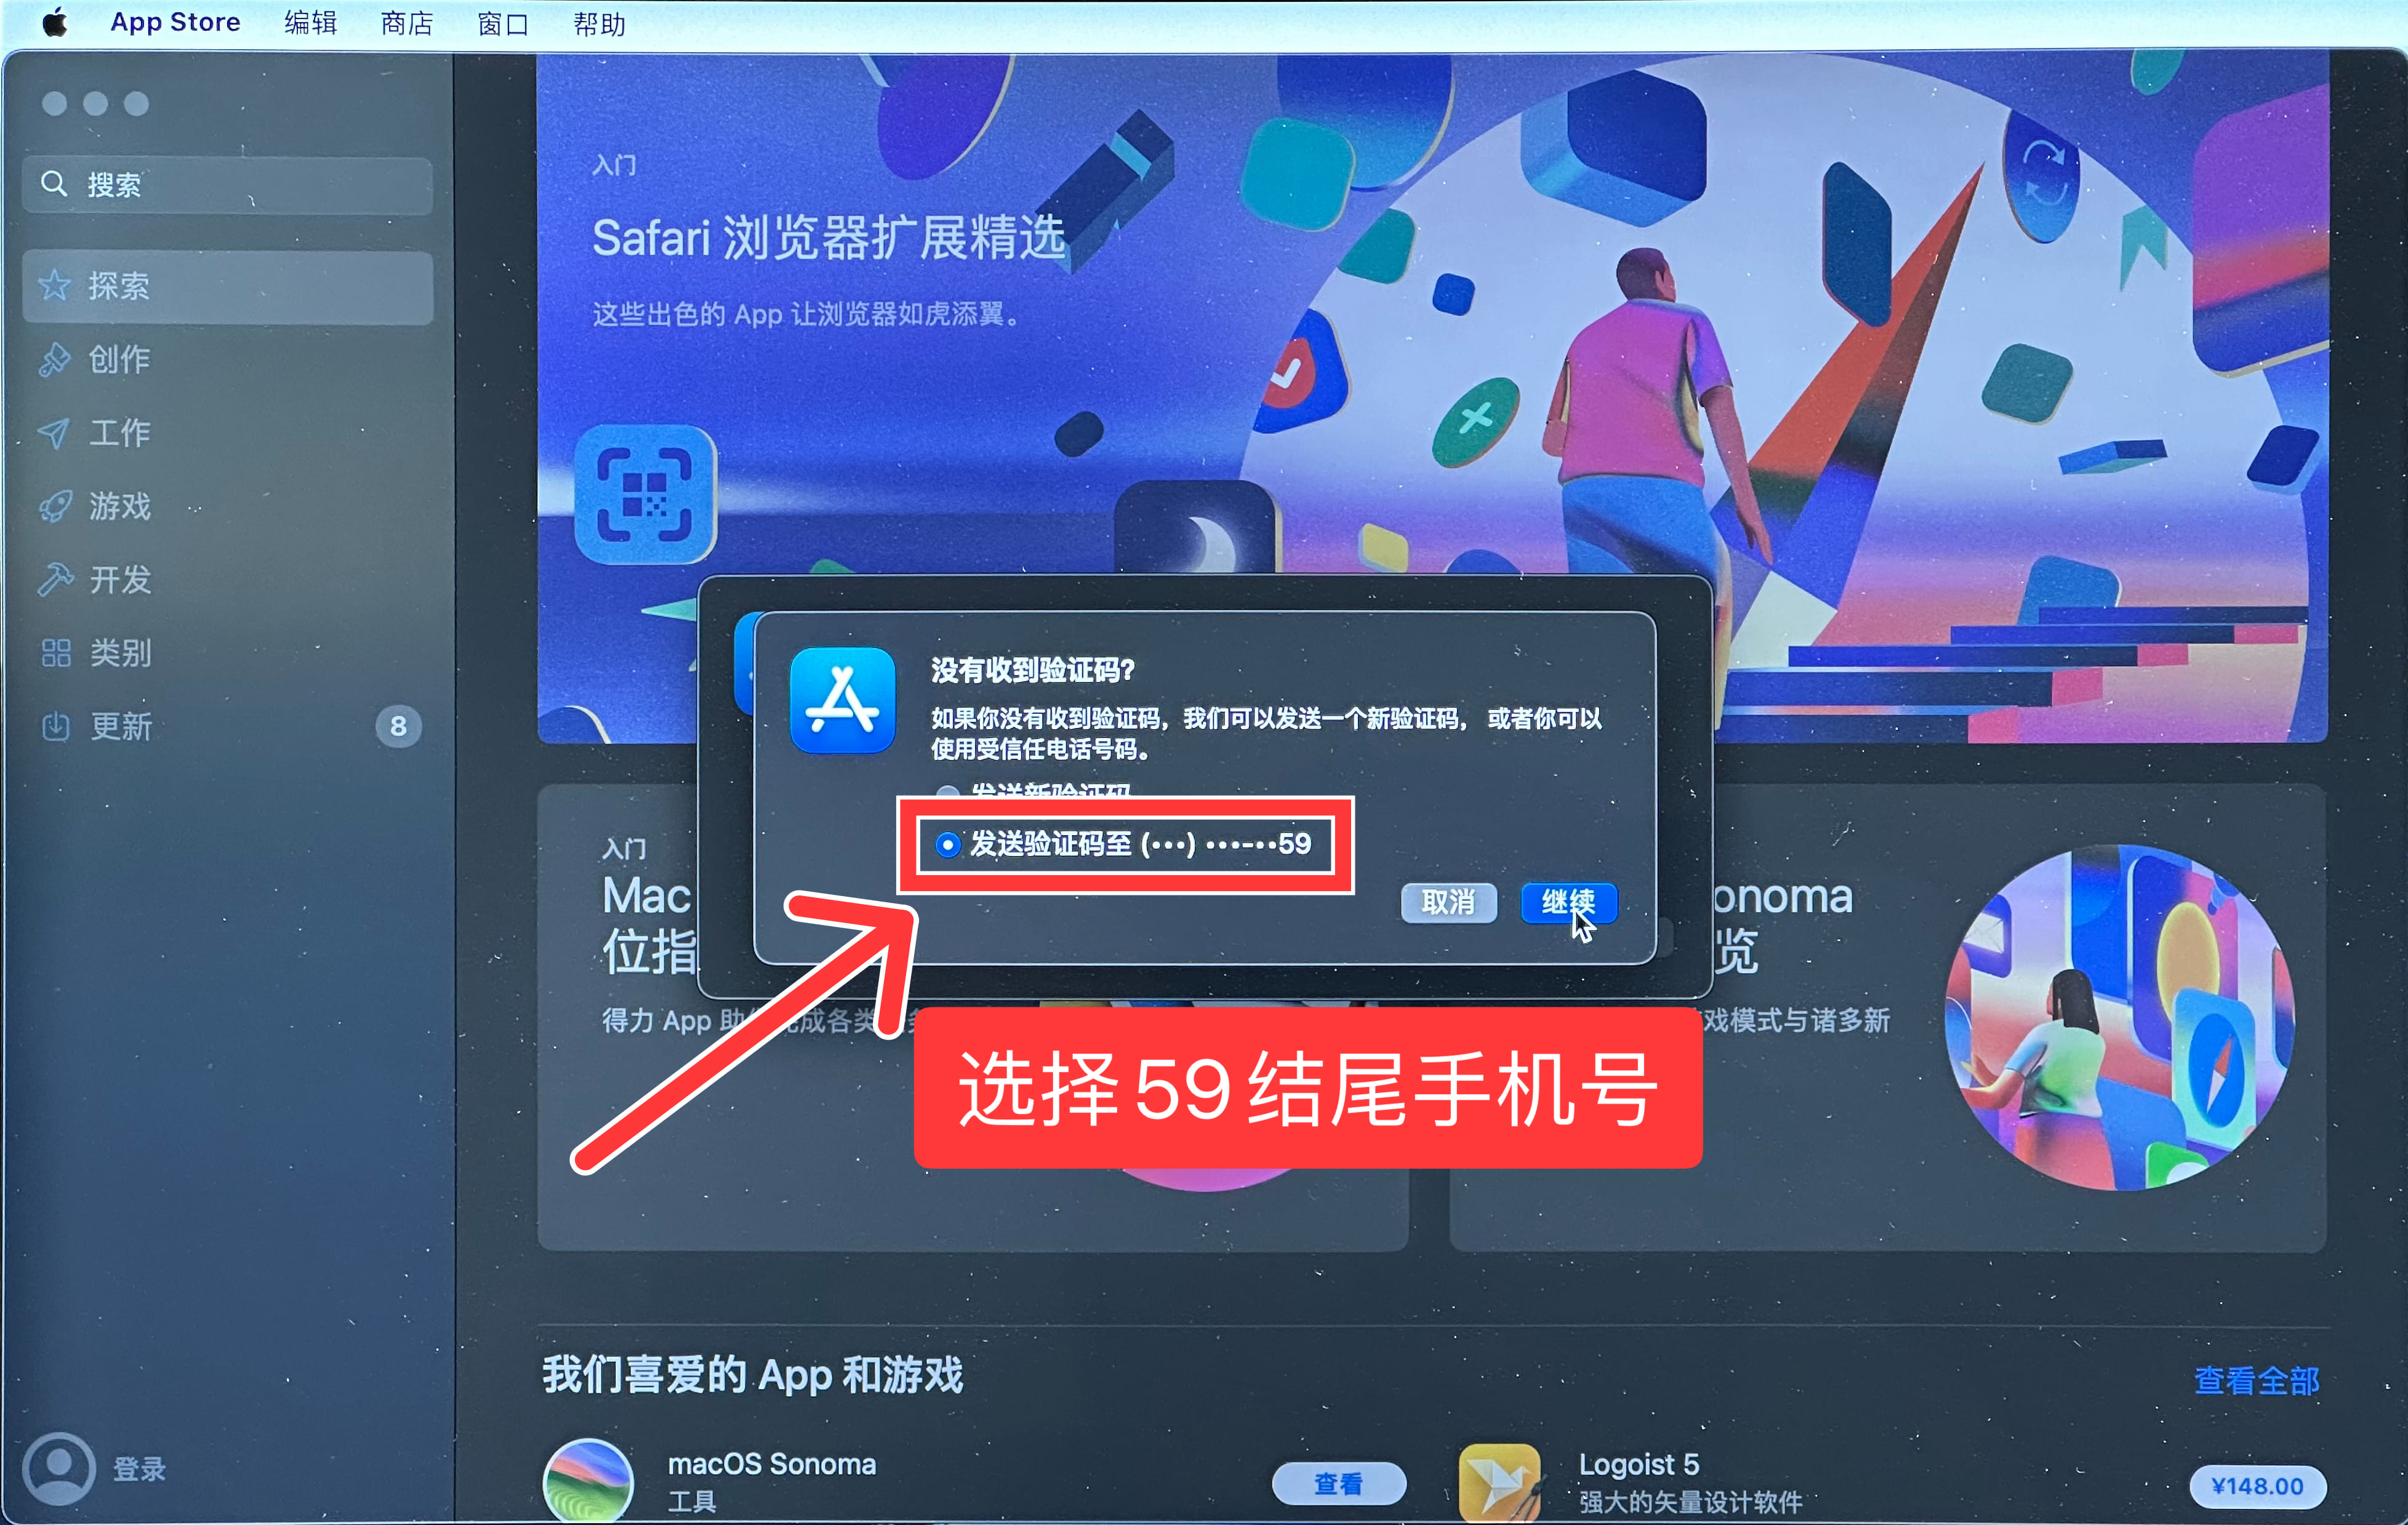This screenshot has width=2408, height=1525.
Task: Click the macOS Sonoma app title
Action: 771,1464
